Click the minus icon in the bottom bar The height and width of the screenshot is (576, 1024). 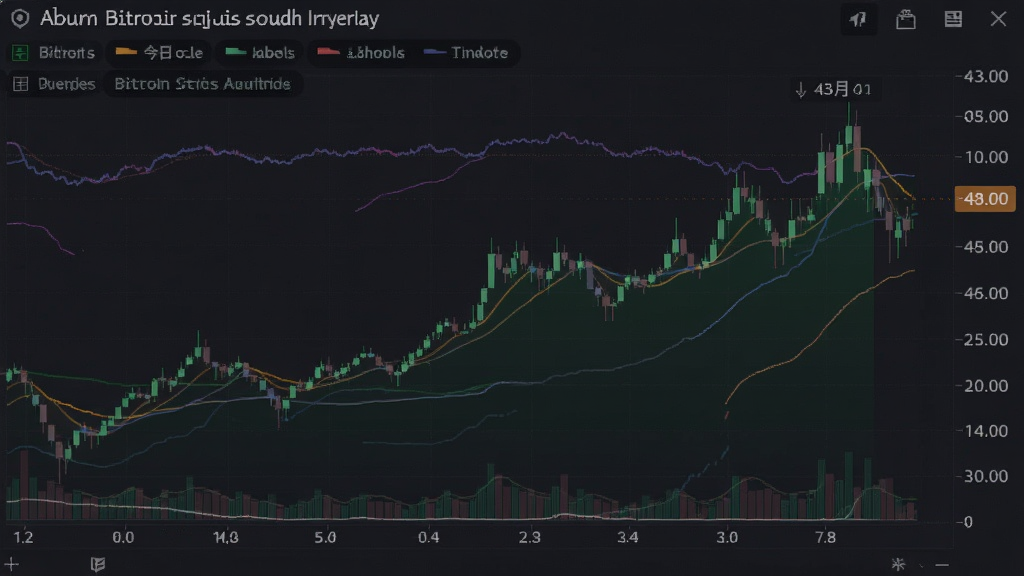tap(942, 565)
